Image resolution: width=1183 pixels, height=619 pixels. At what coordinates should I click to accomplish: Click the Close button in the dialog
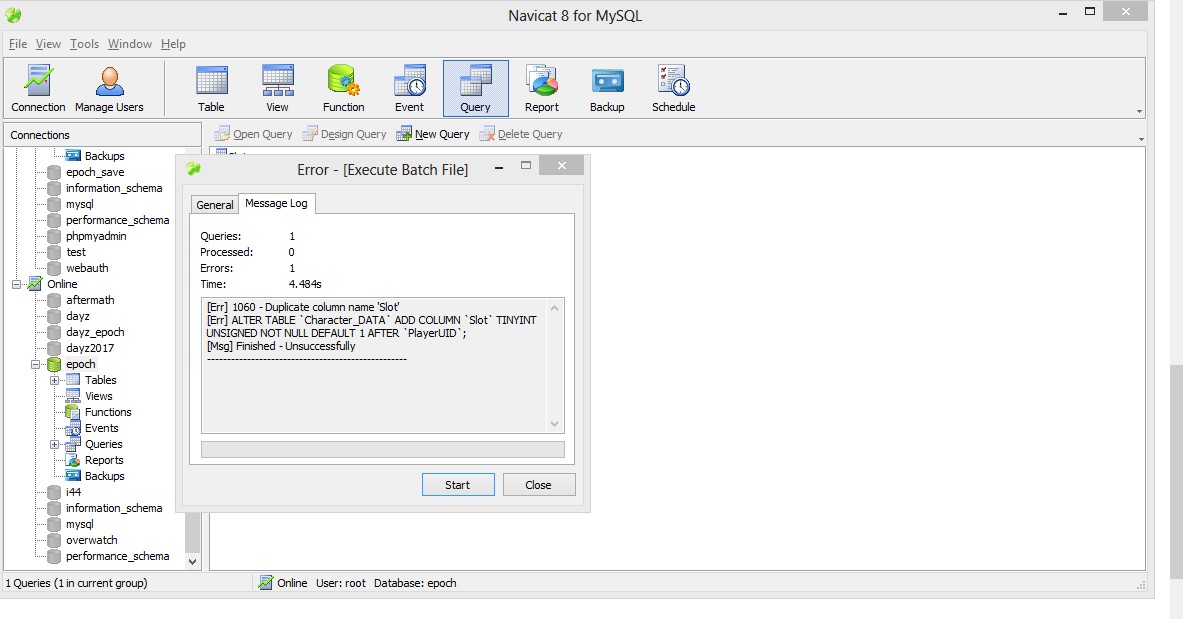click(x=539, y=485)
